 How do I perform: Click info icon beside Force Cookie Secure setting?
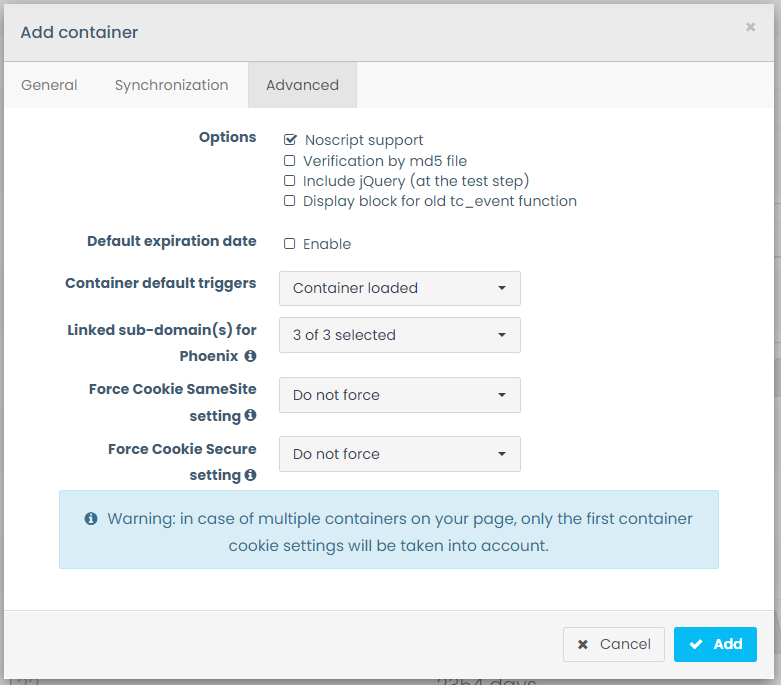click(x=250, y=475)
